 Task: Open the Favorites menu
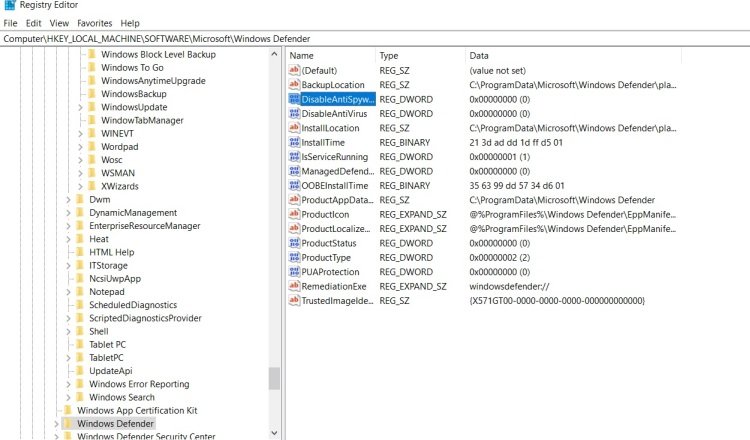94,23
